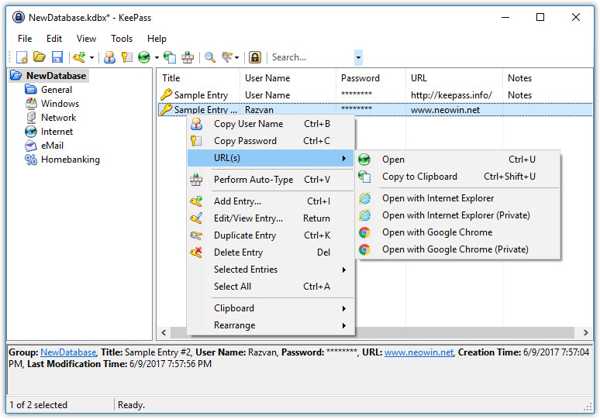The image size is (600, 419).
Task: Choose Edit/View Entry... in context menu
Action: 271,218
